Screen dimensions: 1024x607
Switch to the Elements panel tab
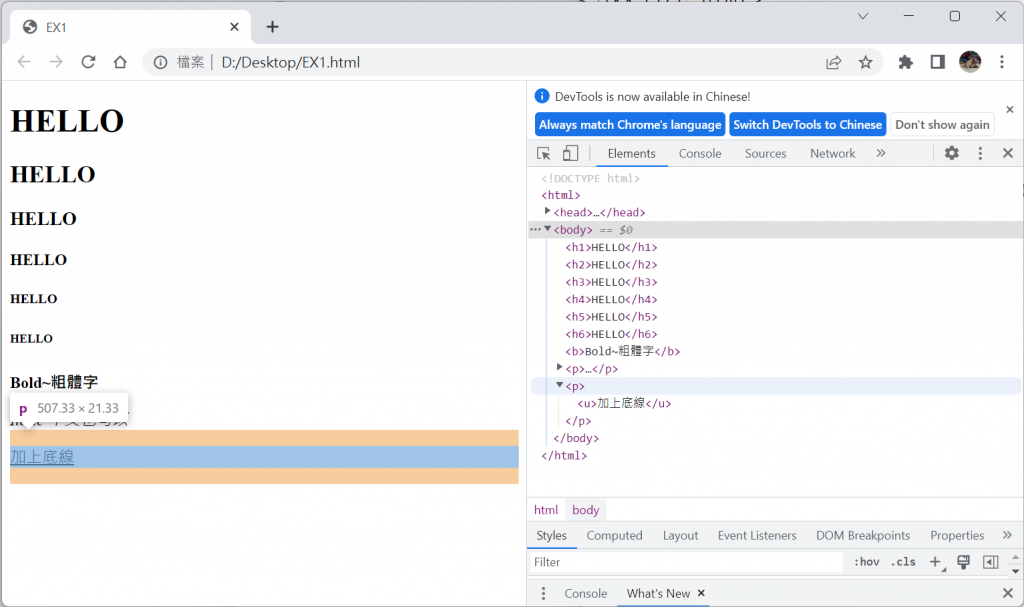(x=632, y=154)
